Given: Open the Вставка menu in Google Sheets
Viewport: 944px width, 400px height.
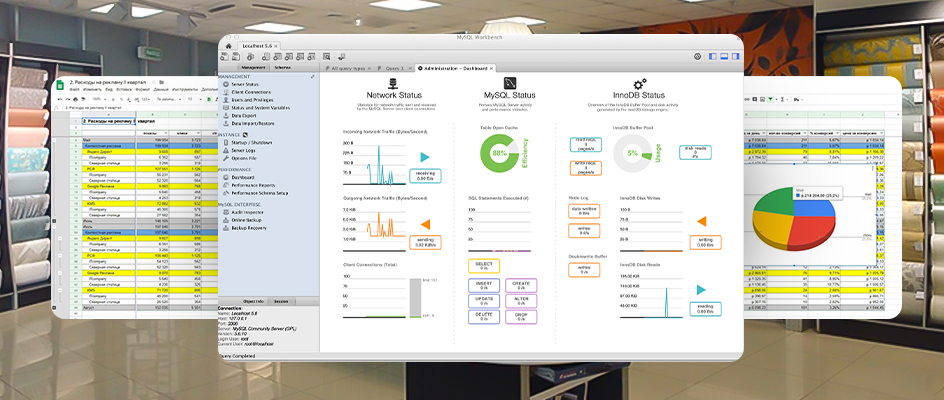Looking at the screenshot, I should (124, 90).
